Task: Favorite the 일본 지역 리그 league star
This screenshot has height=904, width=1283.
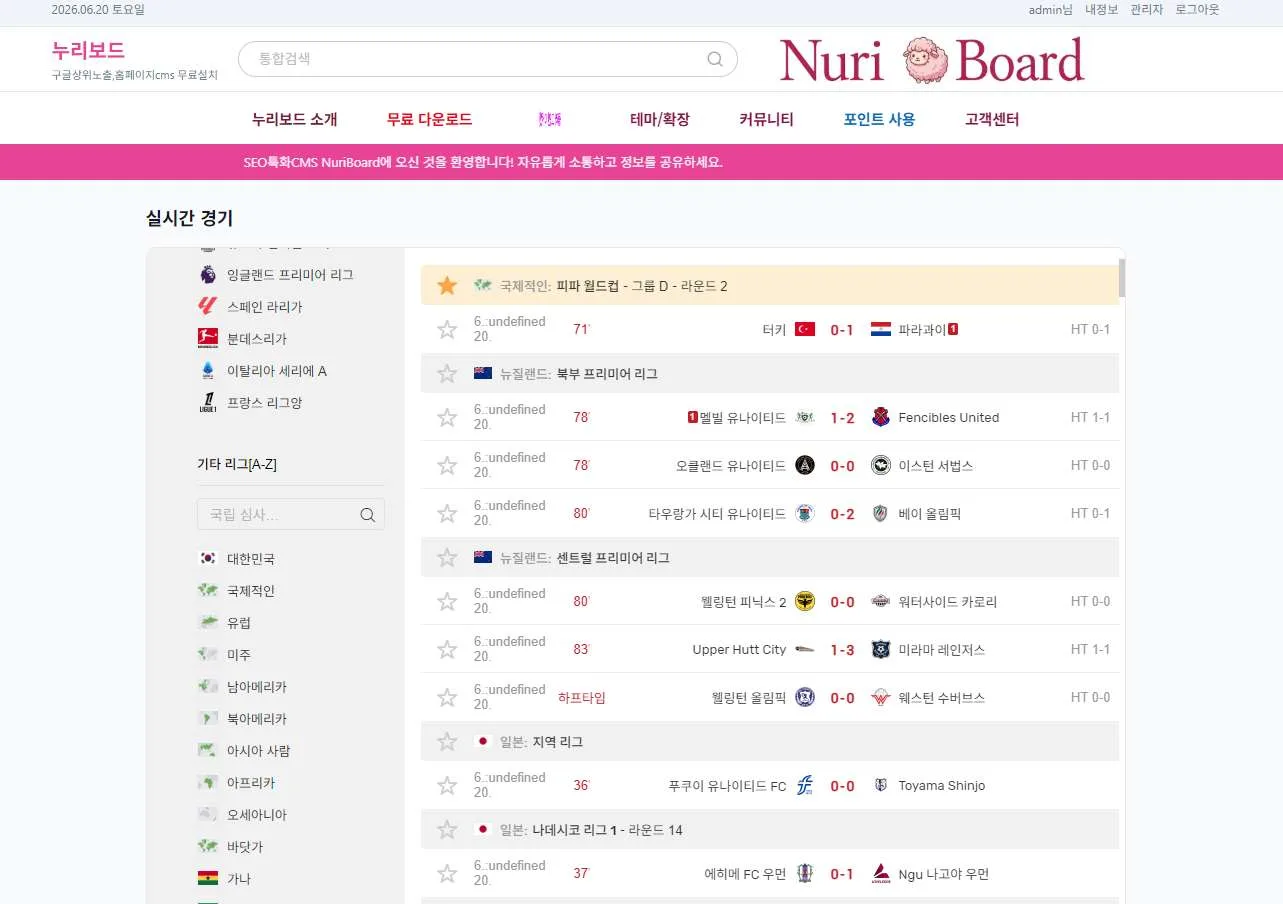Action: point(447,742)
